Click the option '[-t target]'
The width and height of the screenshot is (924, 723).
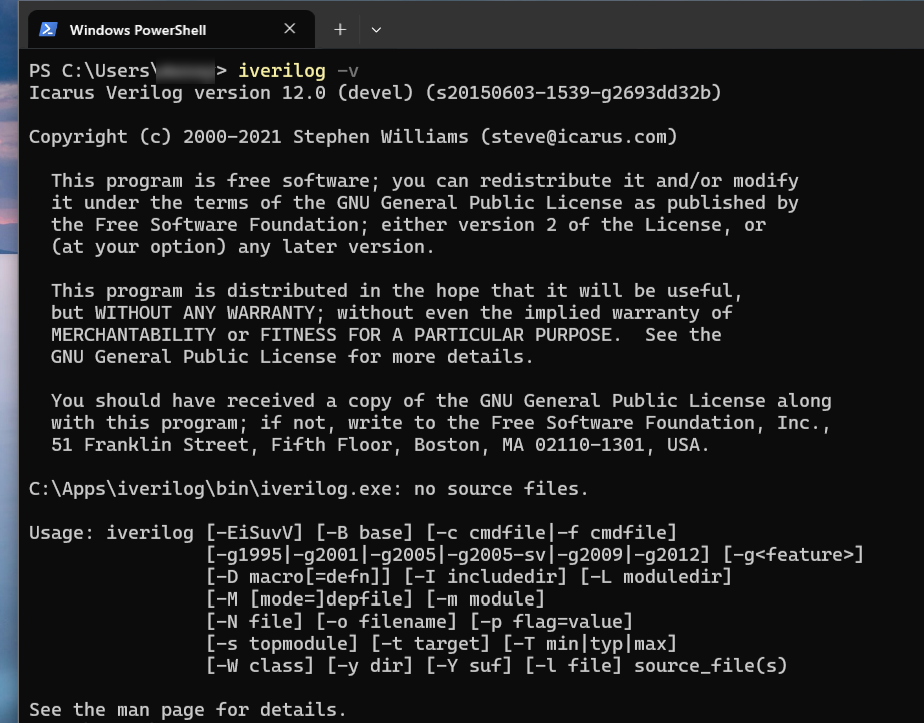click(x=430, y=643)
